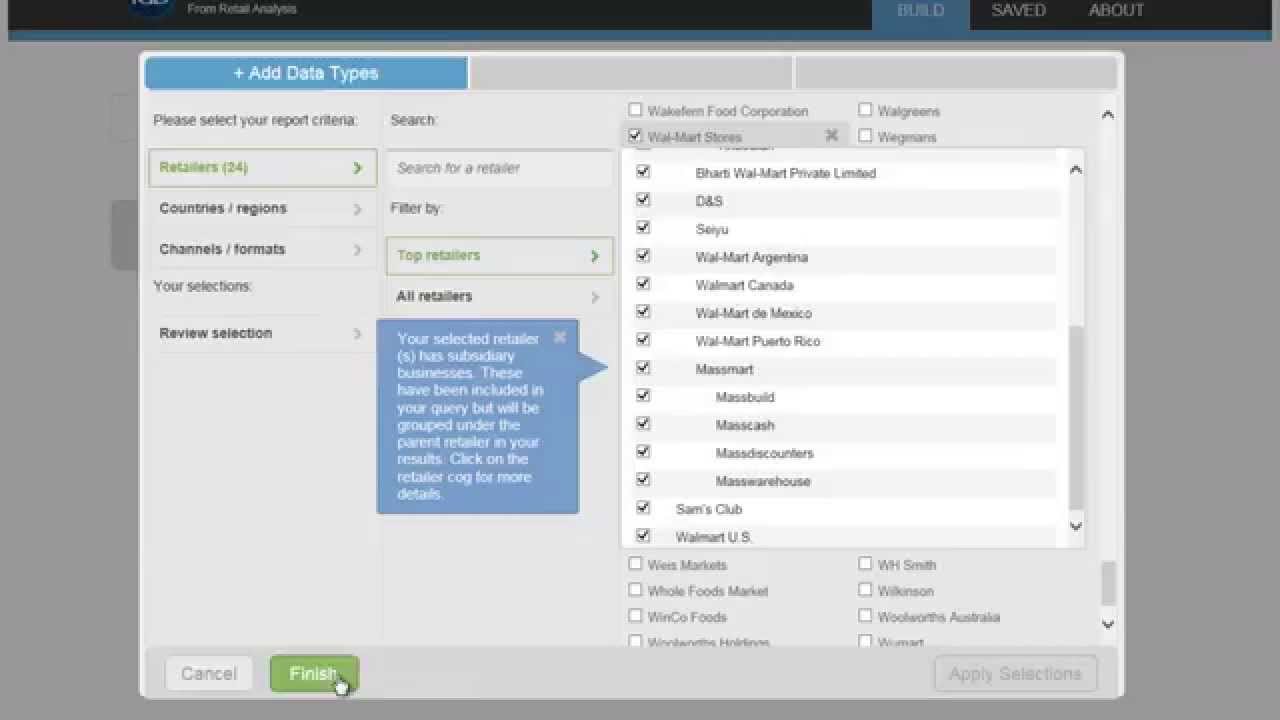1280x720 pixels.
Task: Uncheck Wal-Mart Stores checkbox
Action: click(635, 135)
